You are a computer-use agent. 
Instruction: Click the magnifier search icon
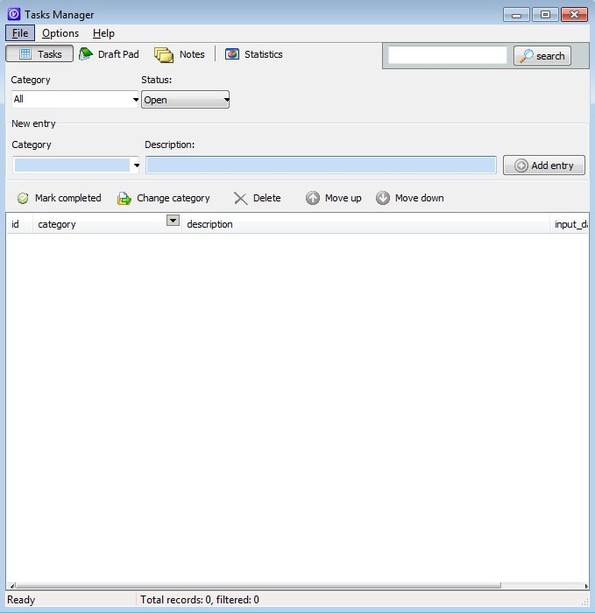pos(526,56)
